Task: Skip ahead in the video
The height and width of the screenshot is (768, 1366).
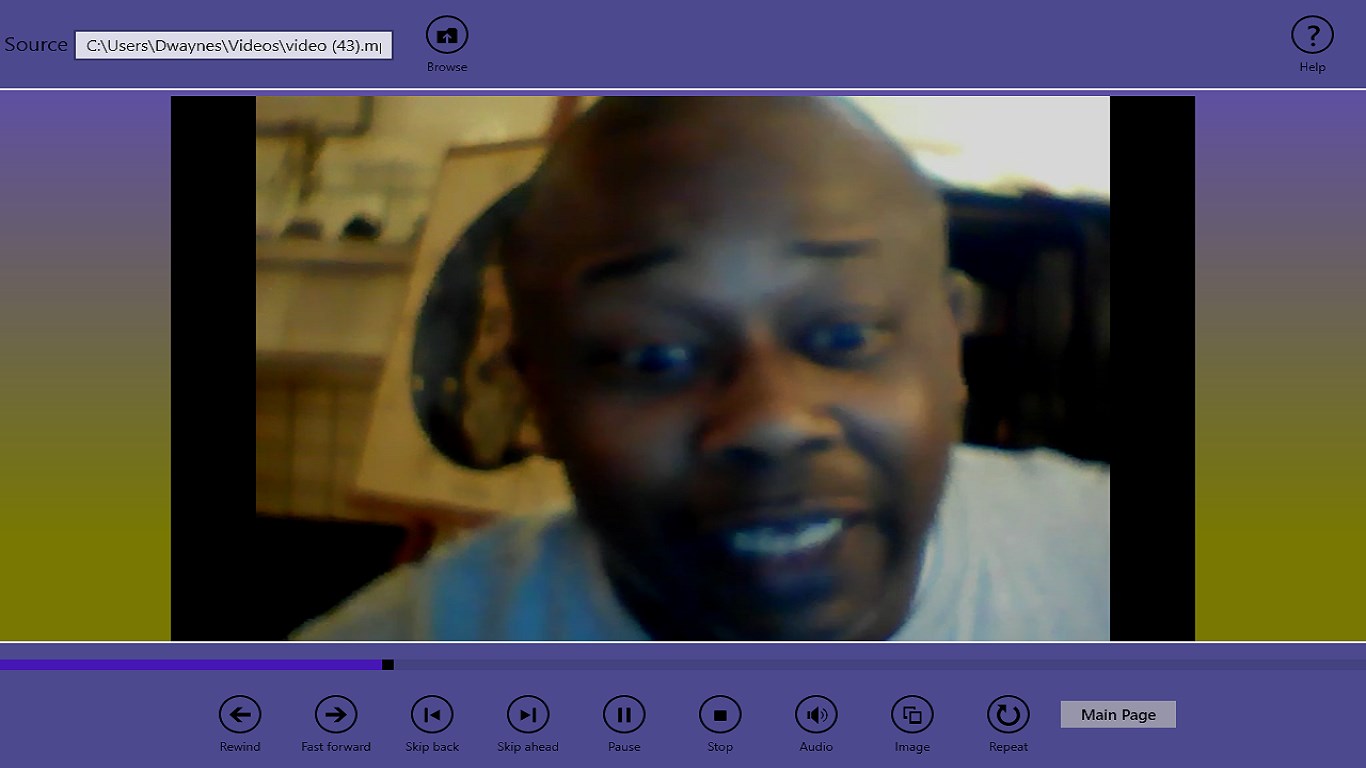Action: (x=527, y=714)
